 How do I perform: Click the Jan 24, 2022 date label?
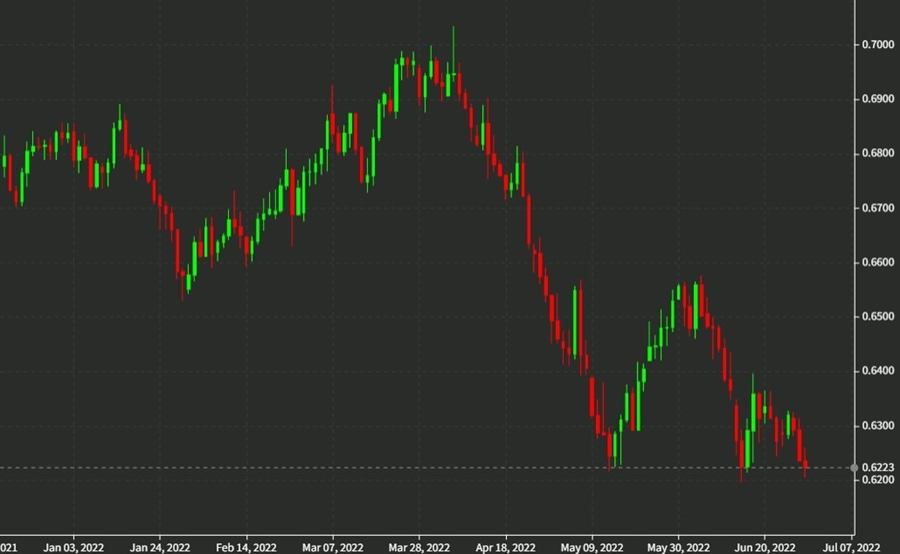point(160,548)
